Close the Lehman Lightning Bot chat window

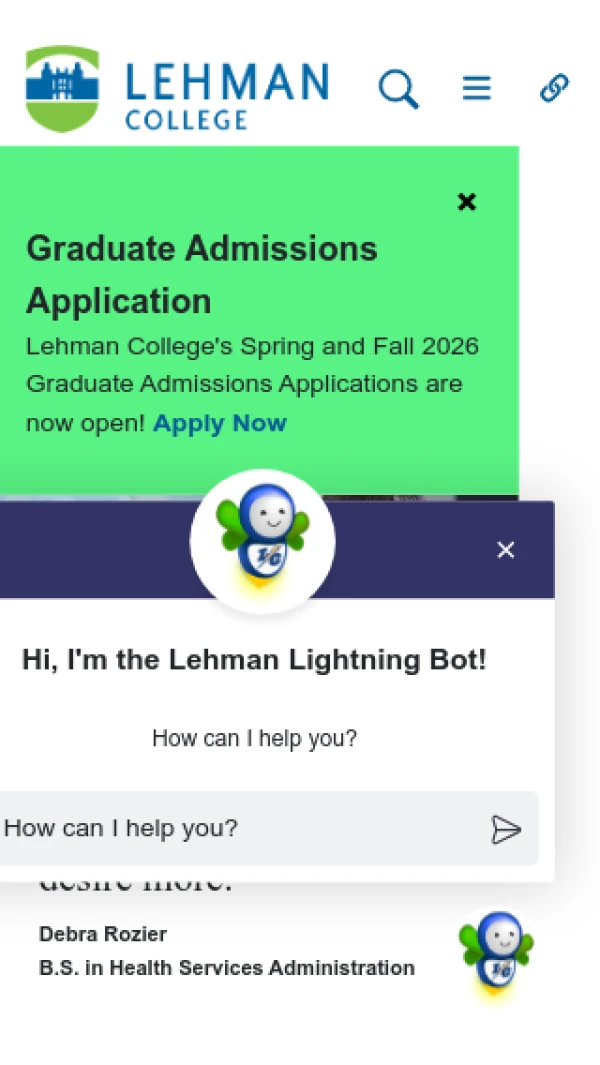click(x=506, y=550)
